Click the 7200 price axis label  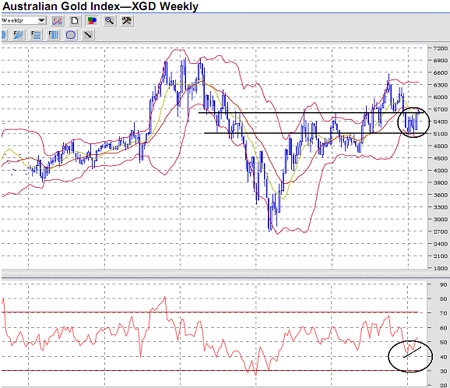click(x=440, y=48)
